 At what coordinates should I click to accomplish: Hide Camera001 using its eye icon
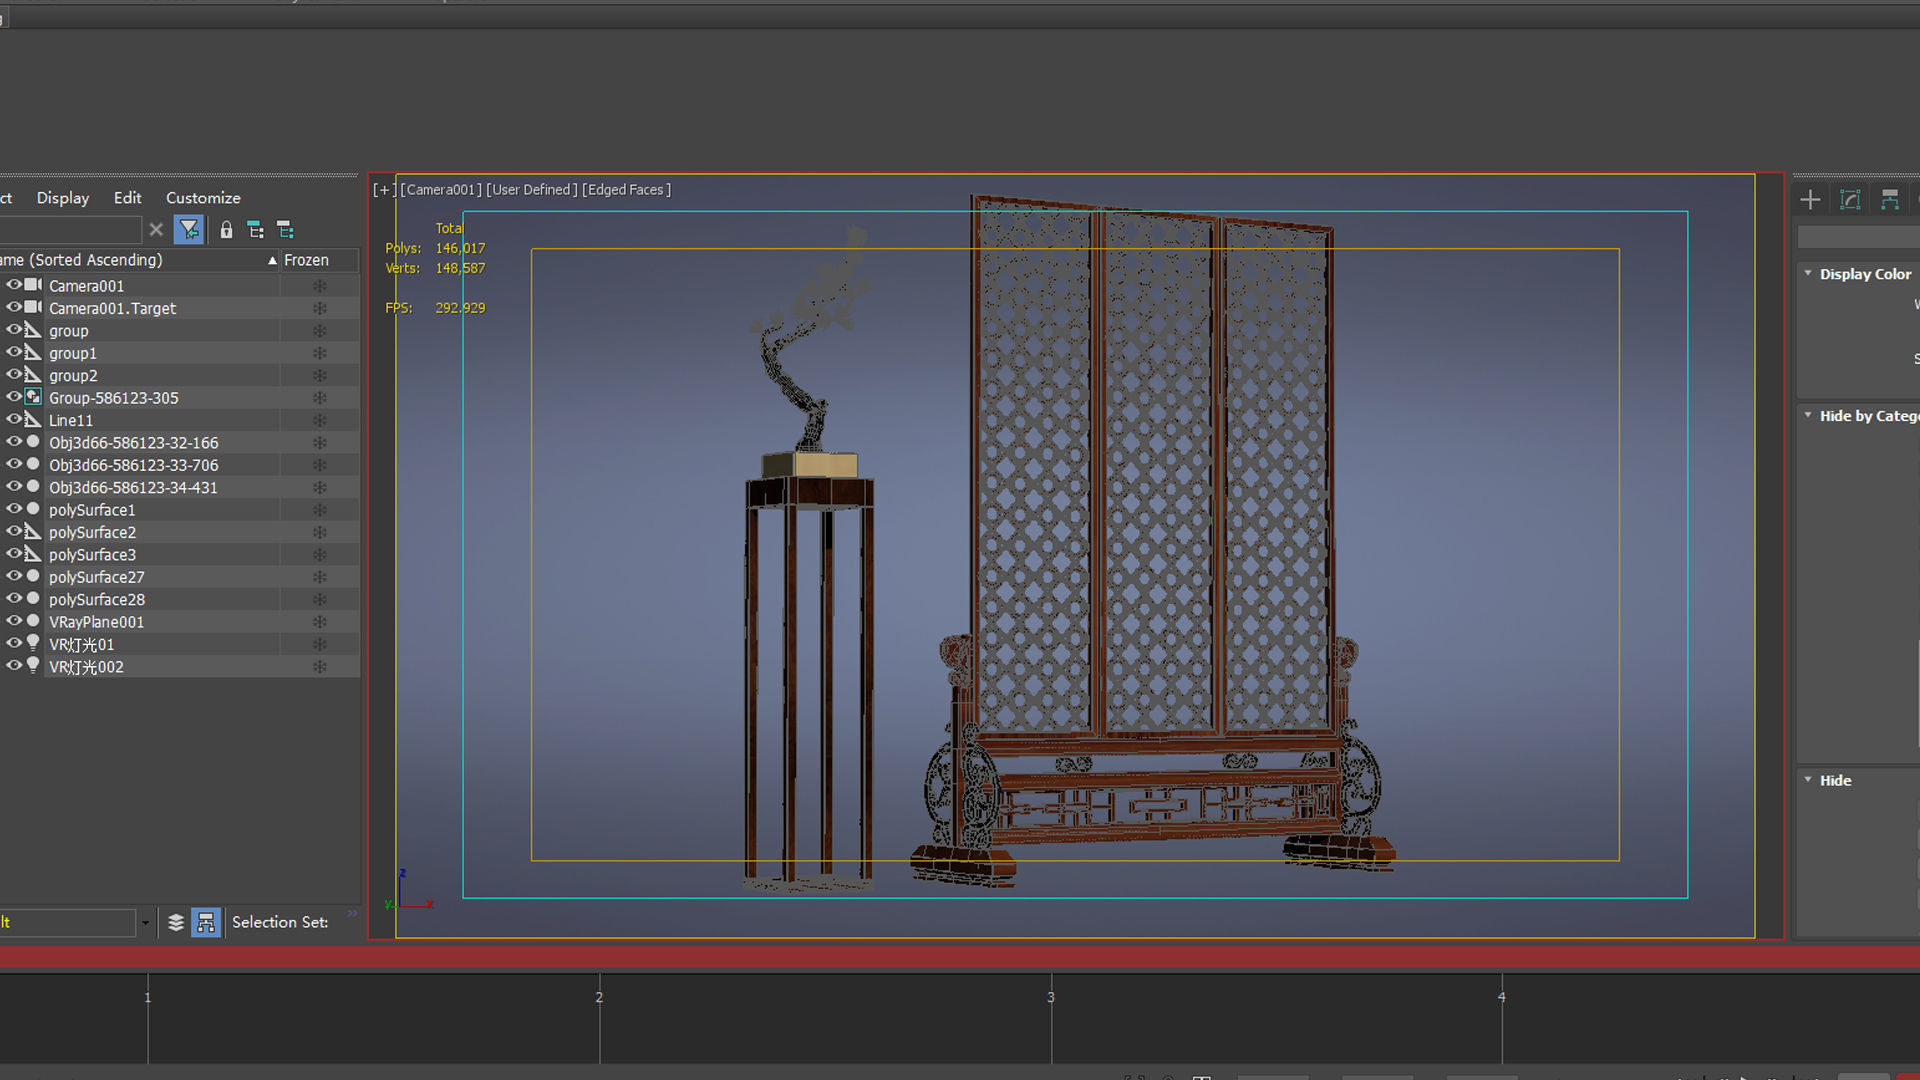pyautogui.click(x=14, y=285)
